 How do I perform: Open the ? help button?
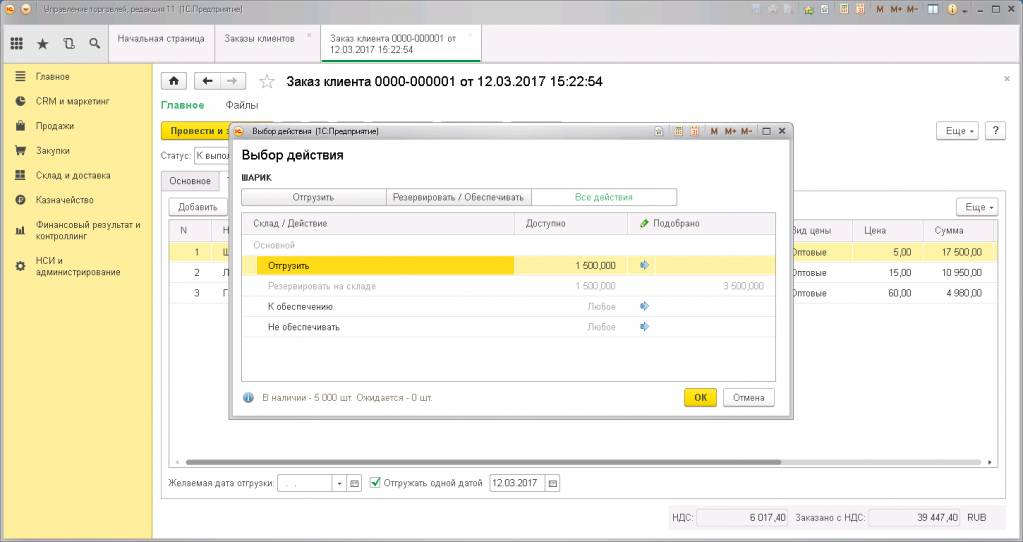click(x=996, y=130)
